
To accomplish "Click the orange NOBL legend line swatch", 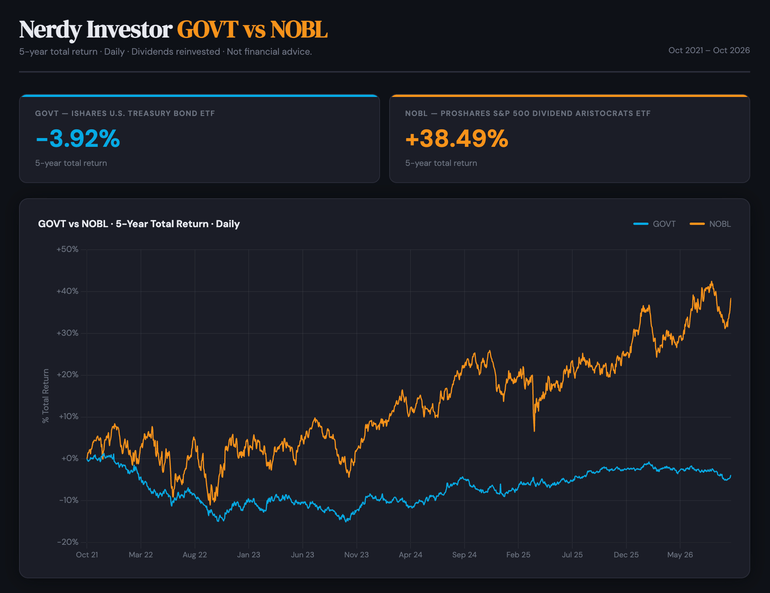I will click(x=697, y=224).
